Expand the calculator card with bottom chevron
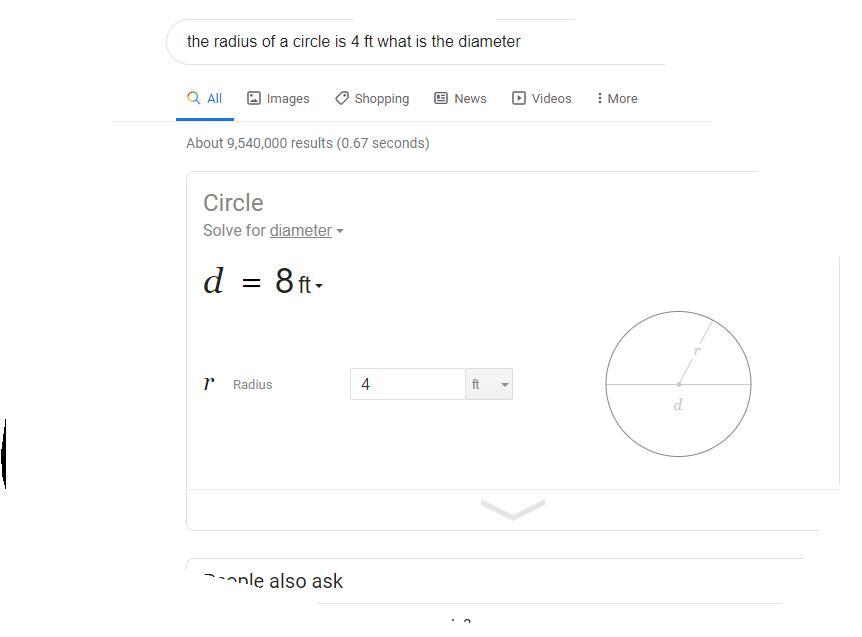The width and height of the screenshot is (862, 637). tap(512, 509)
